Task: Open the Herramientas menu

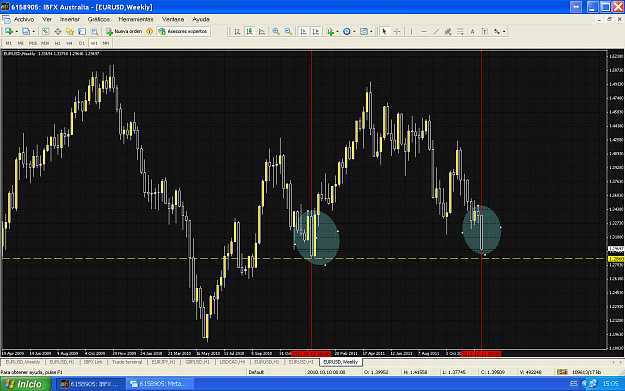Action: click(x=136, y=19)
